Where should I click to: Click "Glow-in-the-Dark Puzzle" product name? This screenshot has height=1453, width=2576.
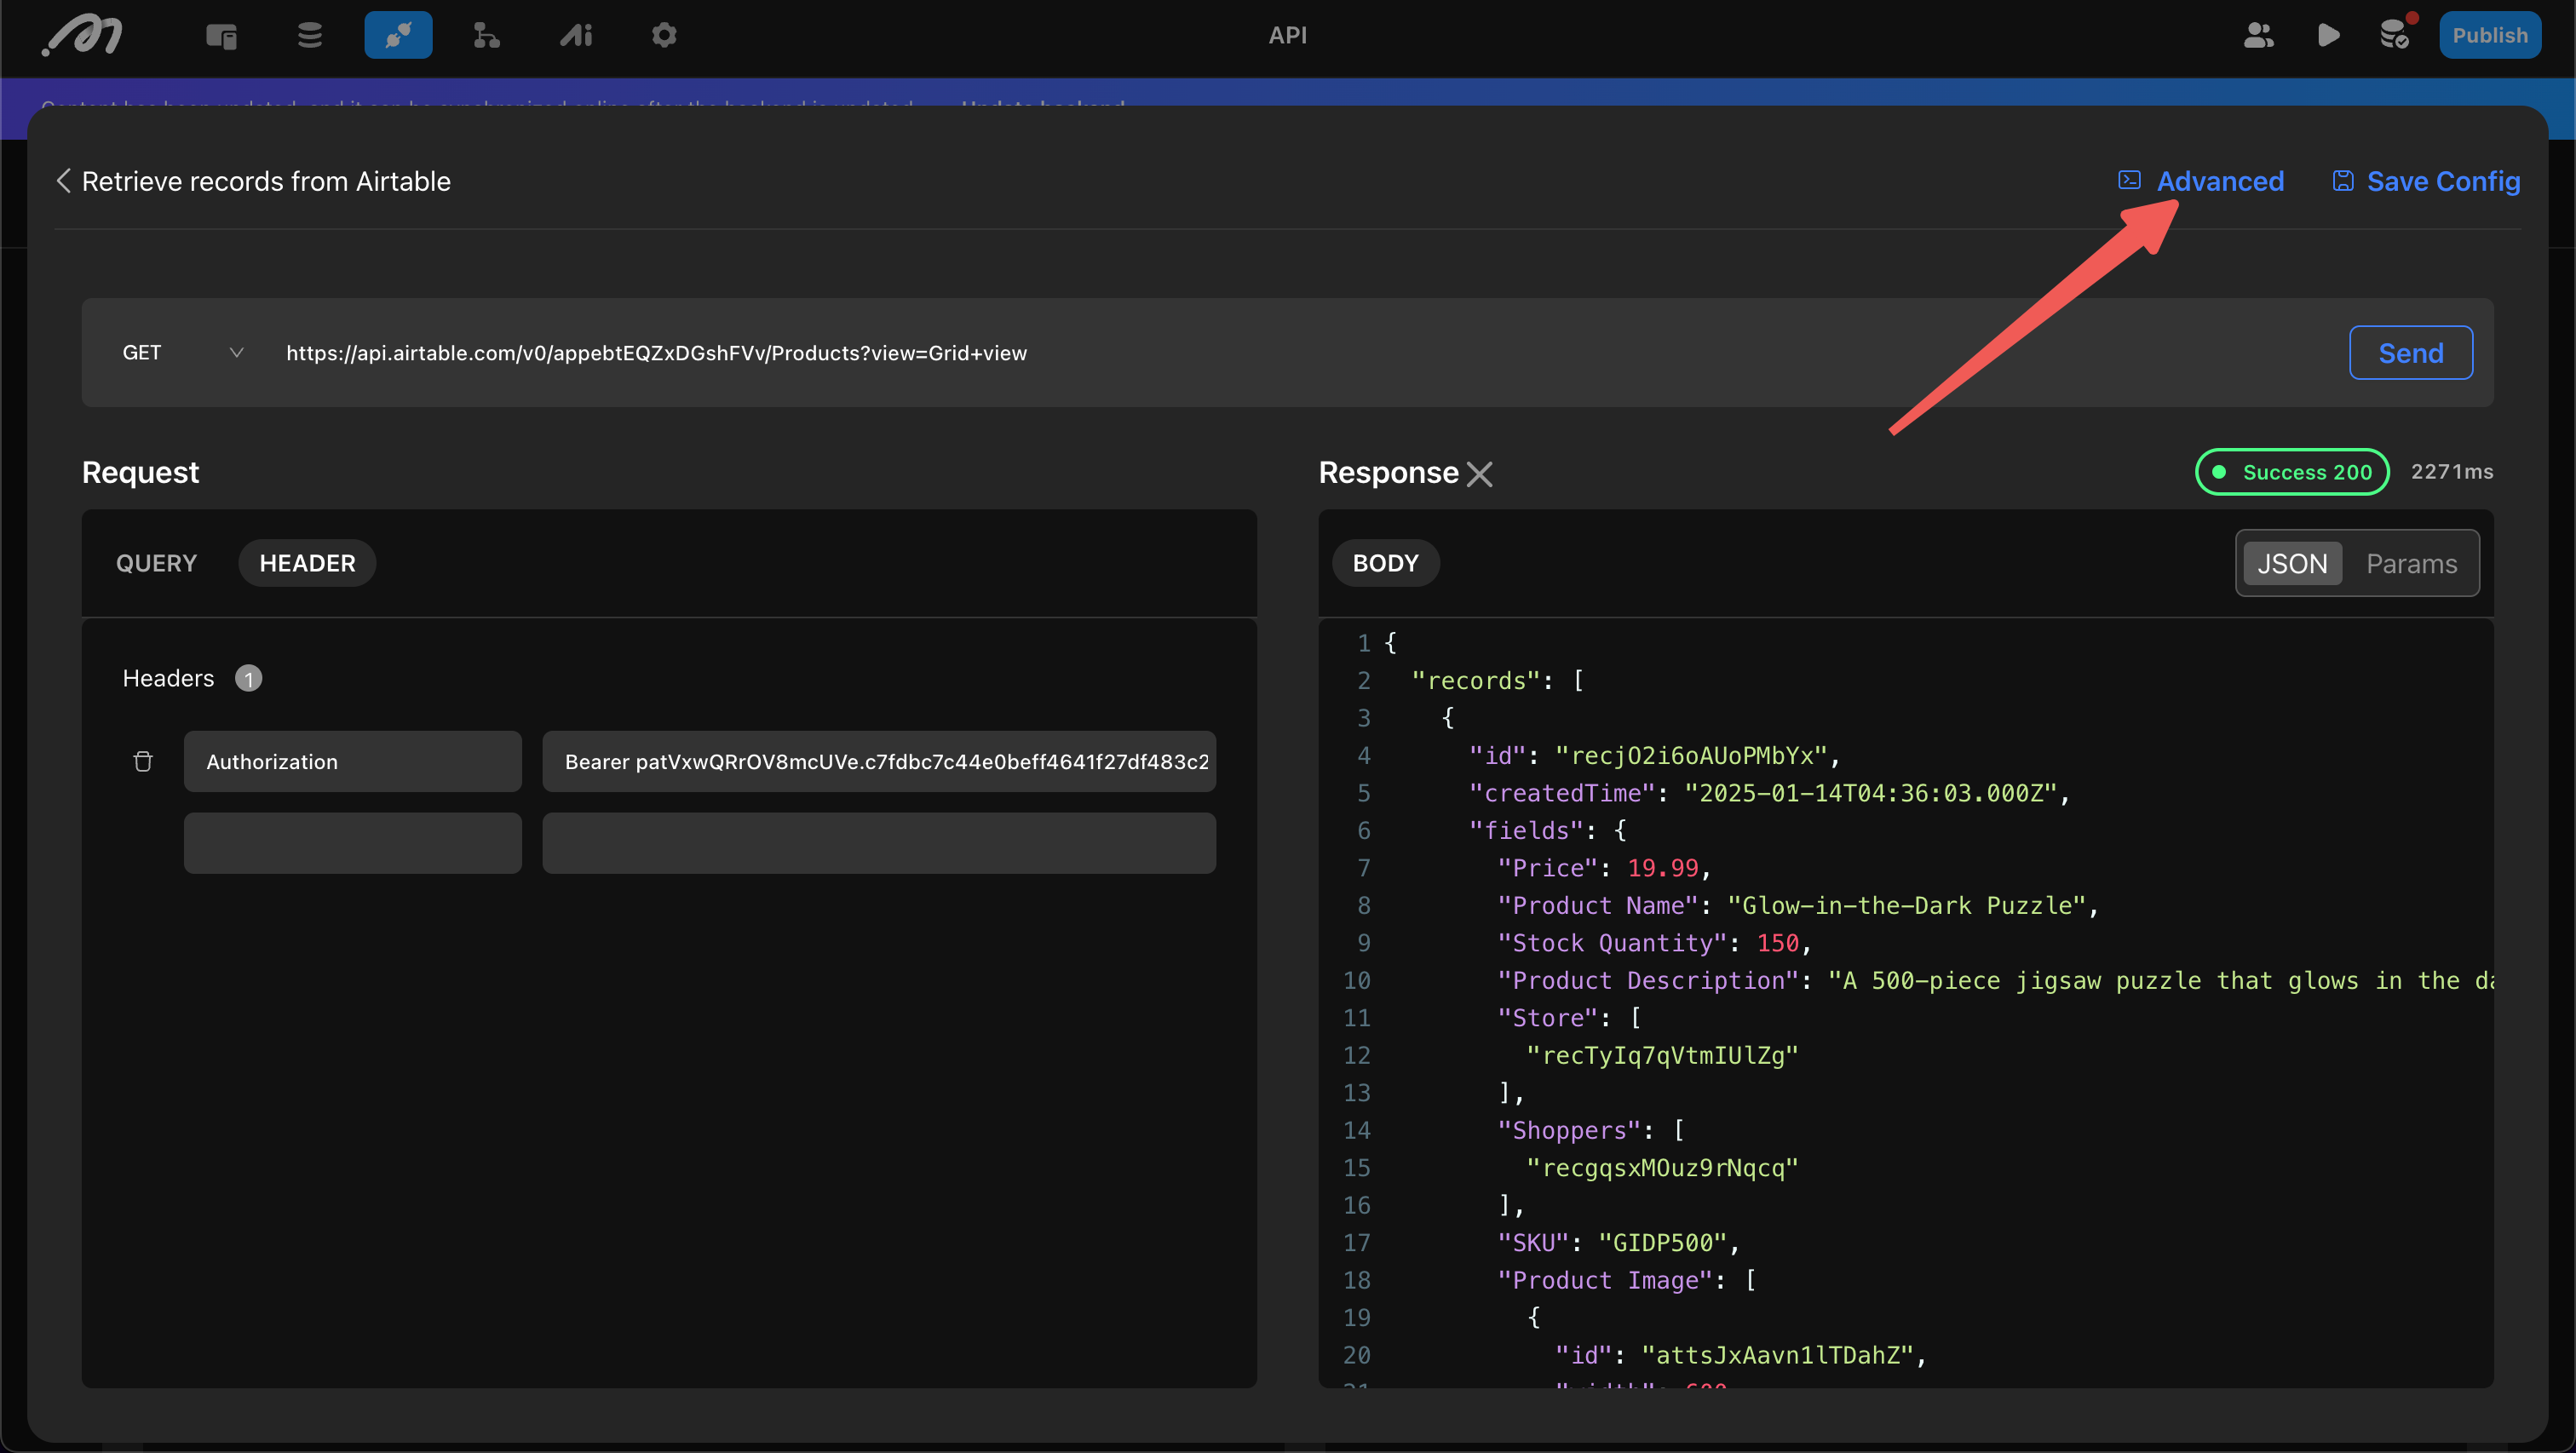click(1906, 906)
